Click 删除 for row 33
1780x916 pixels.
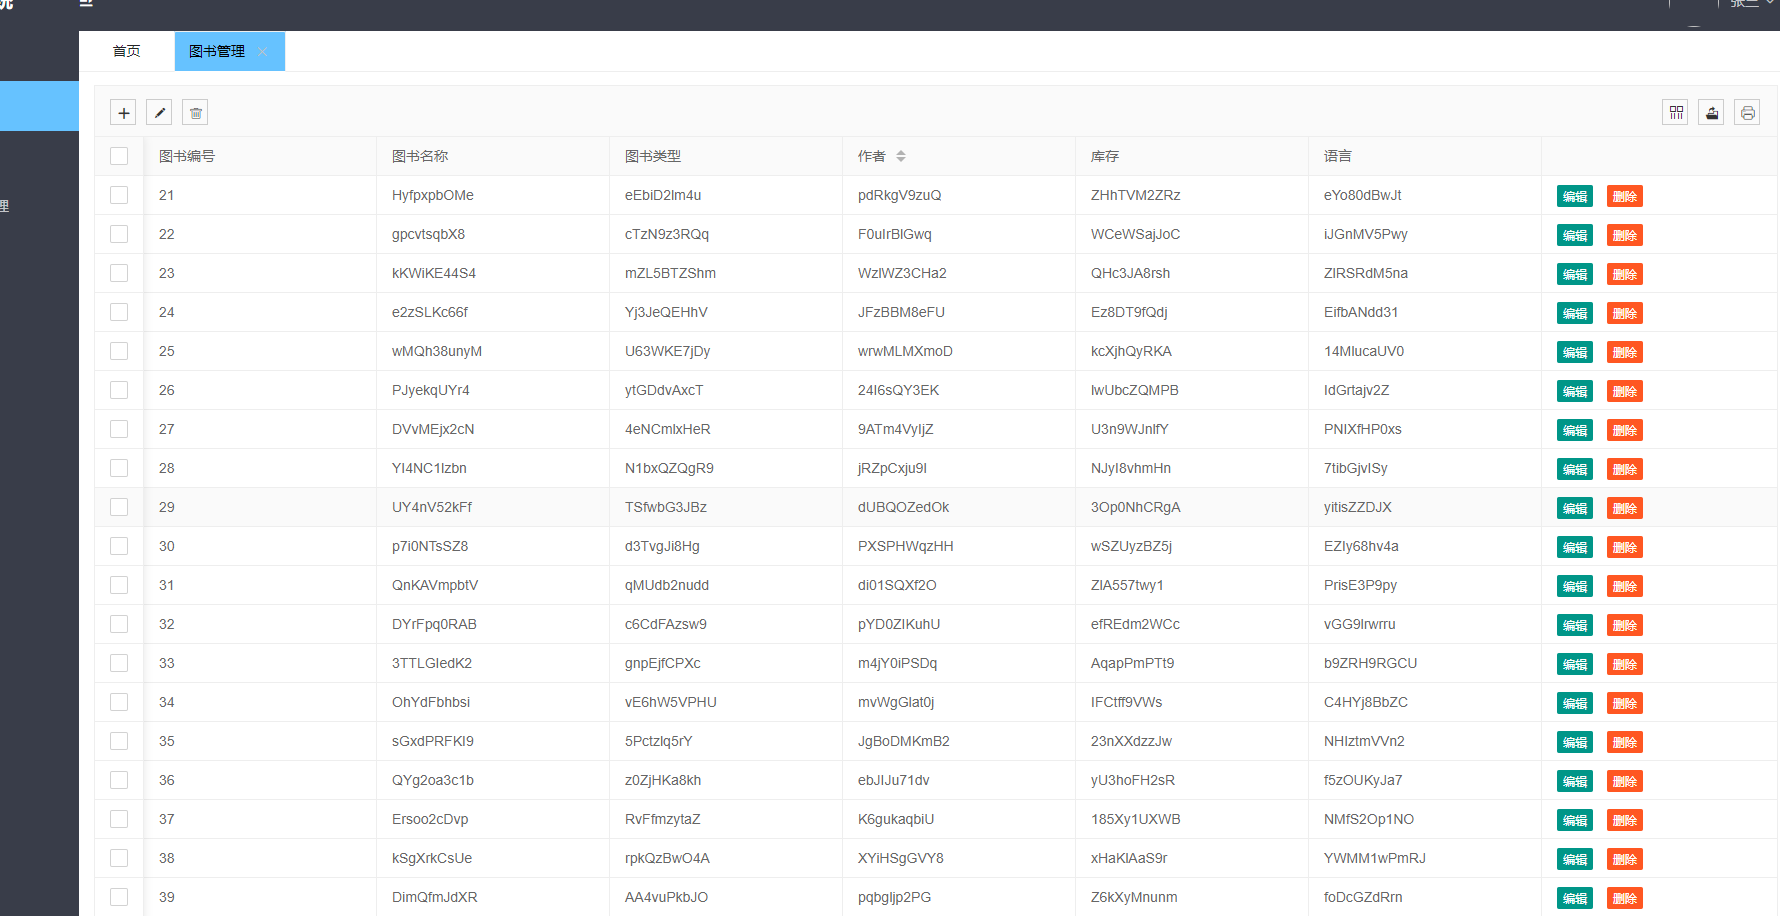1625,664
